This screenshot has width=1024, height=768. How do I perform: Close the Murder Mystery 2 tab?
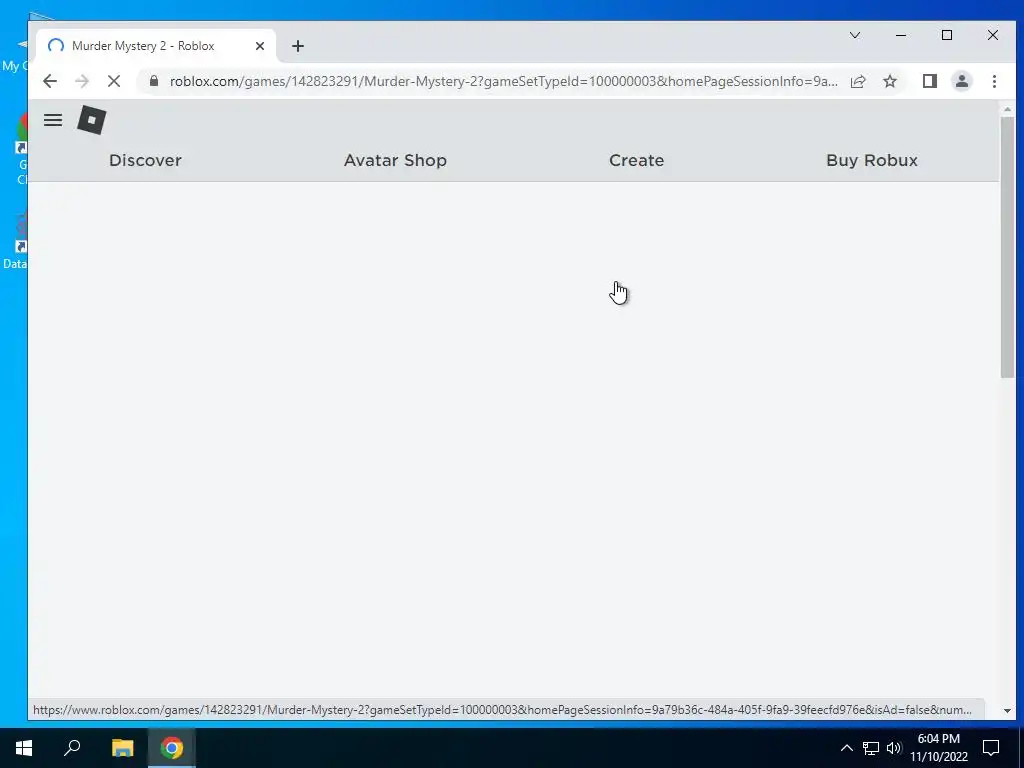[x=260, y=46]
